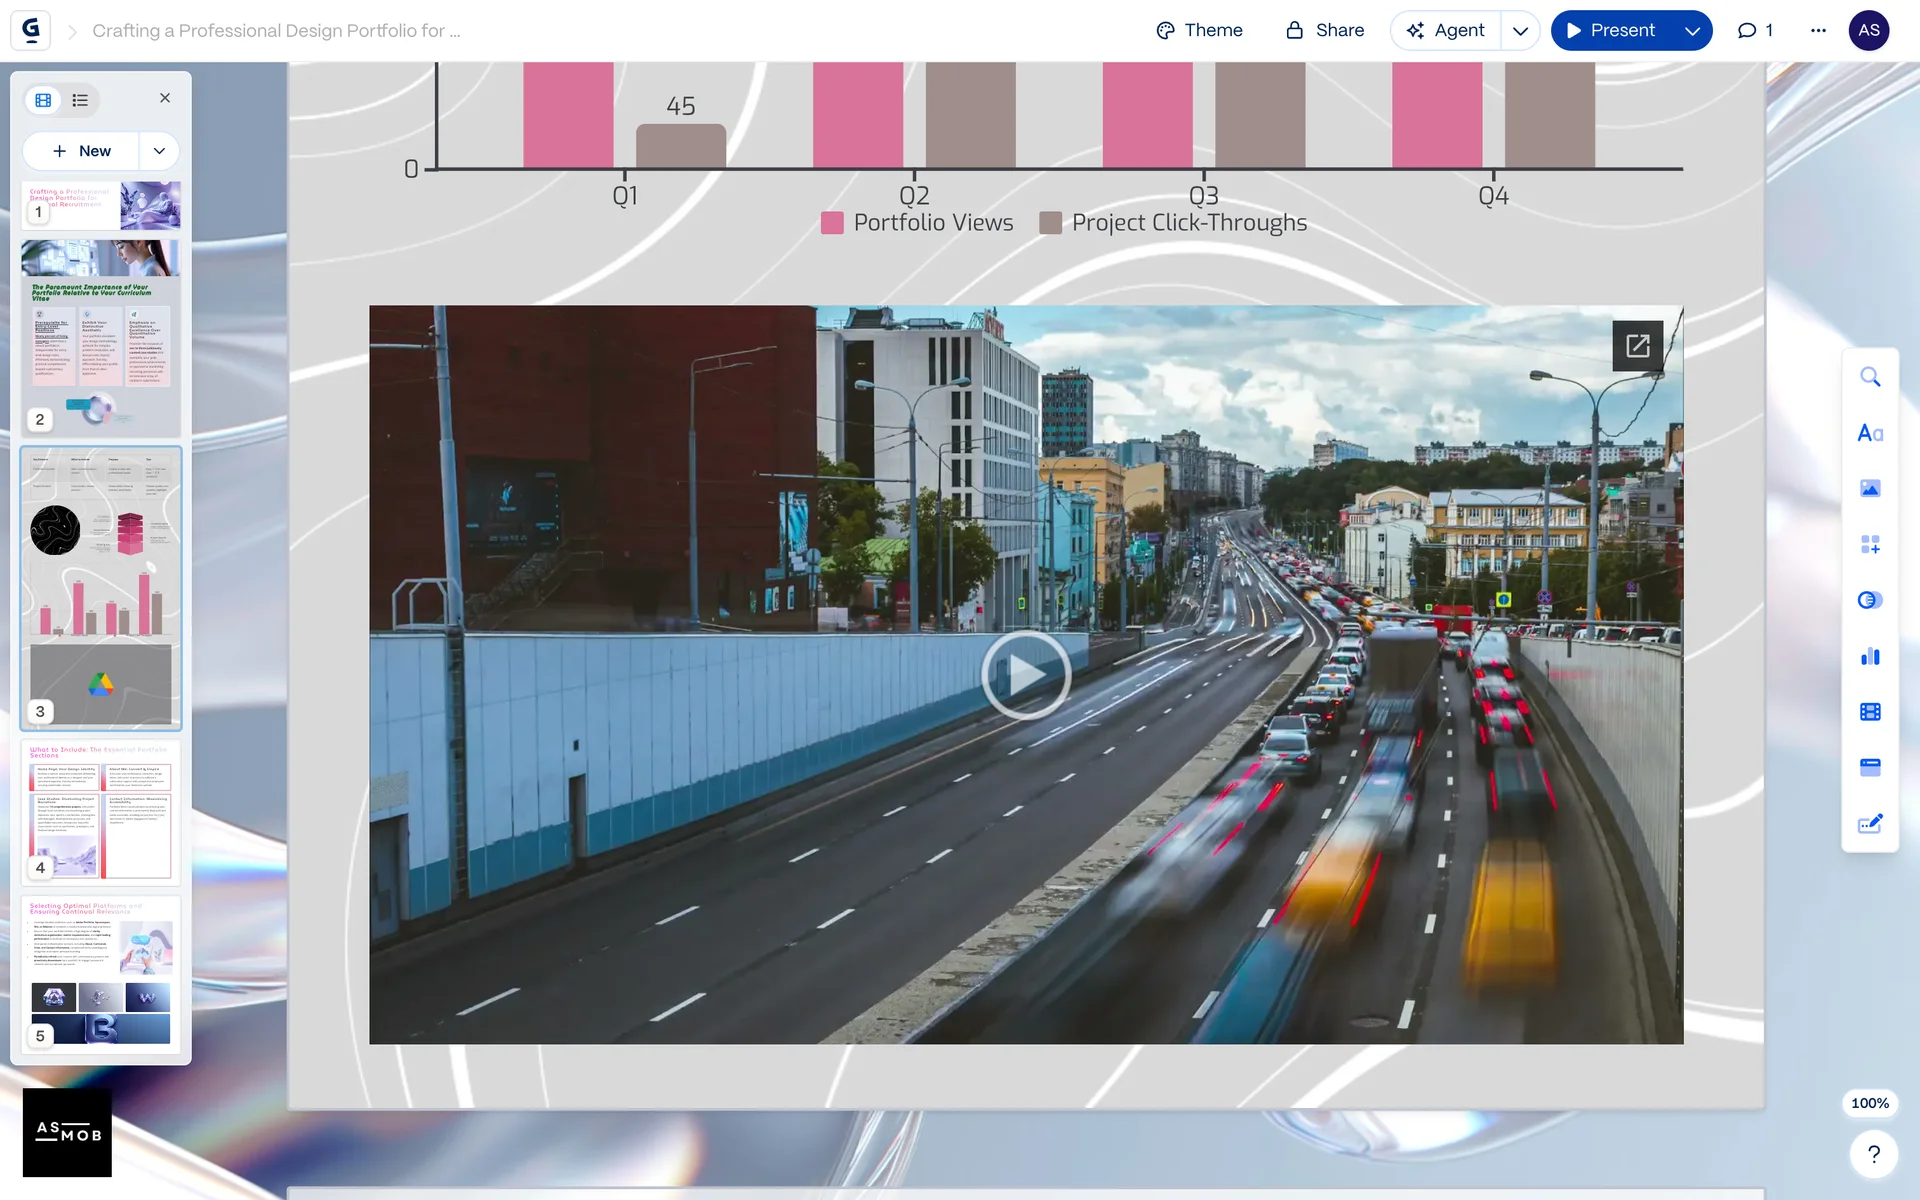Click the open-external icon on video
The image size is (1920, 1200).
click(1637, 346)
